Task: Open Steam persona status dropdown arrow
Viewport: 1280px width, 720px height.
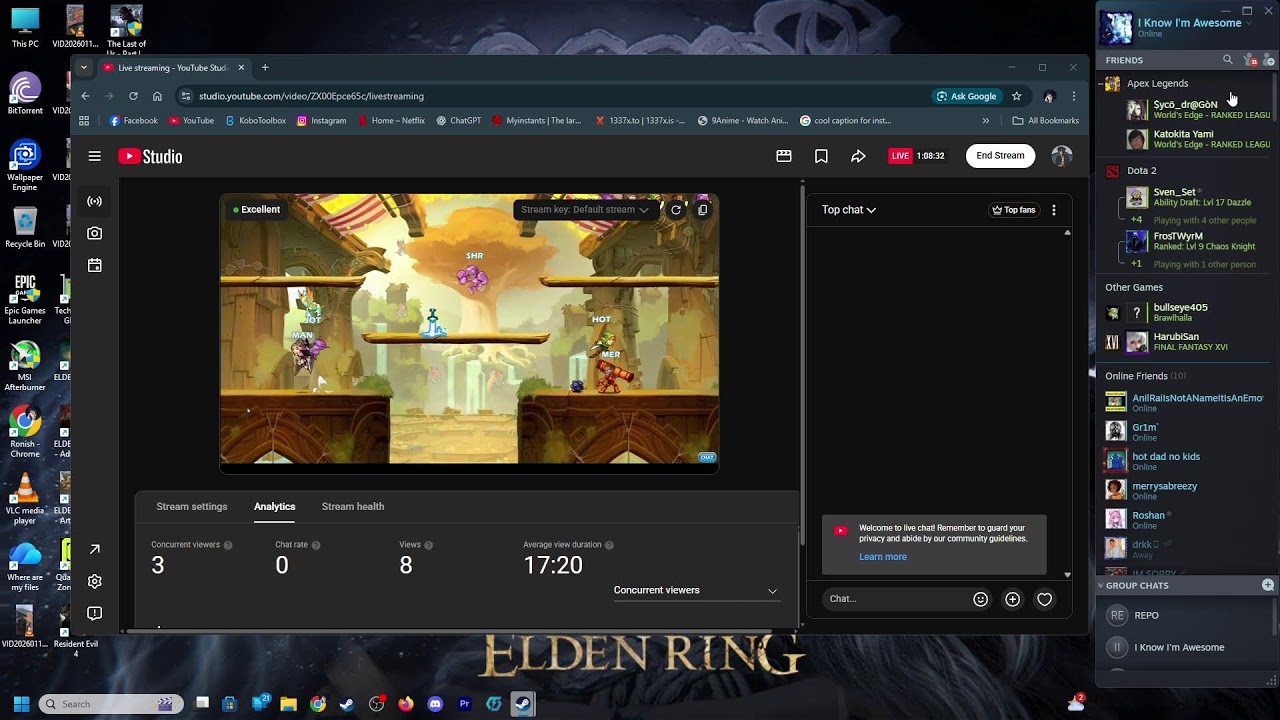Action: coord(1248,23)
